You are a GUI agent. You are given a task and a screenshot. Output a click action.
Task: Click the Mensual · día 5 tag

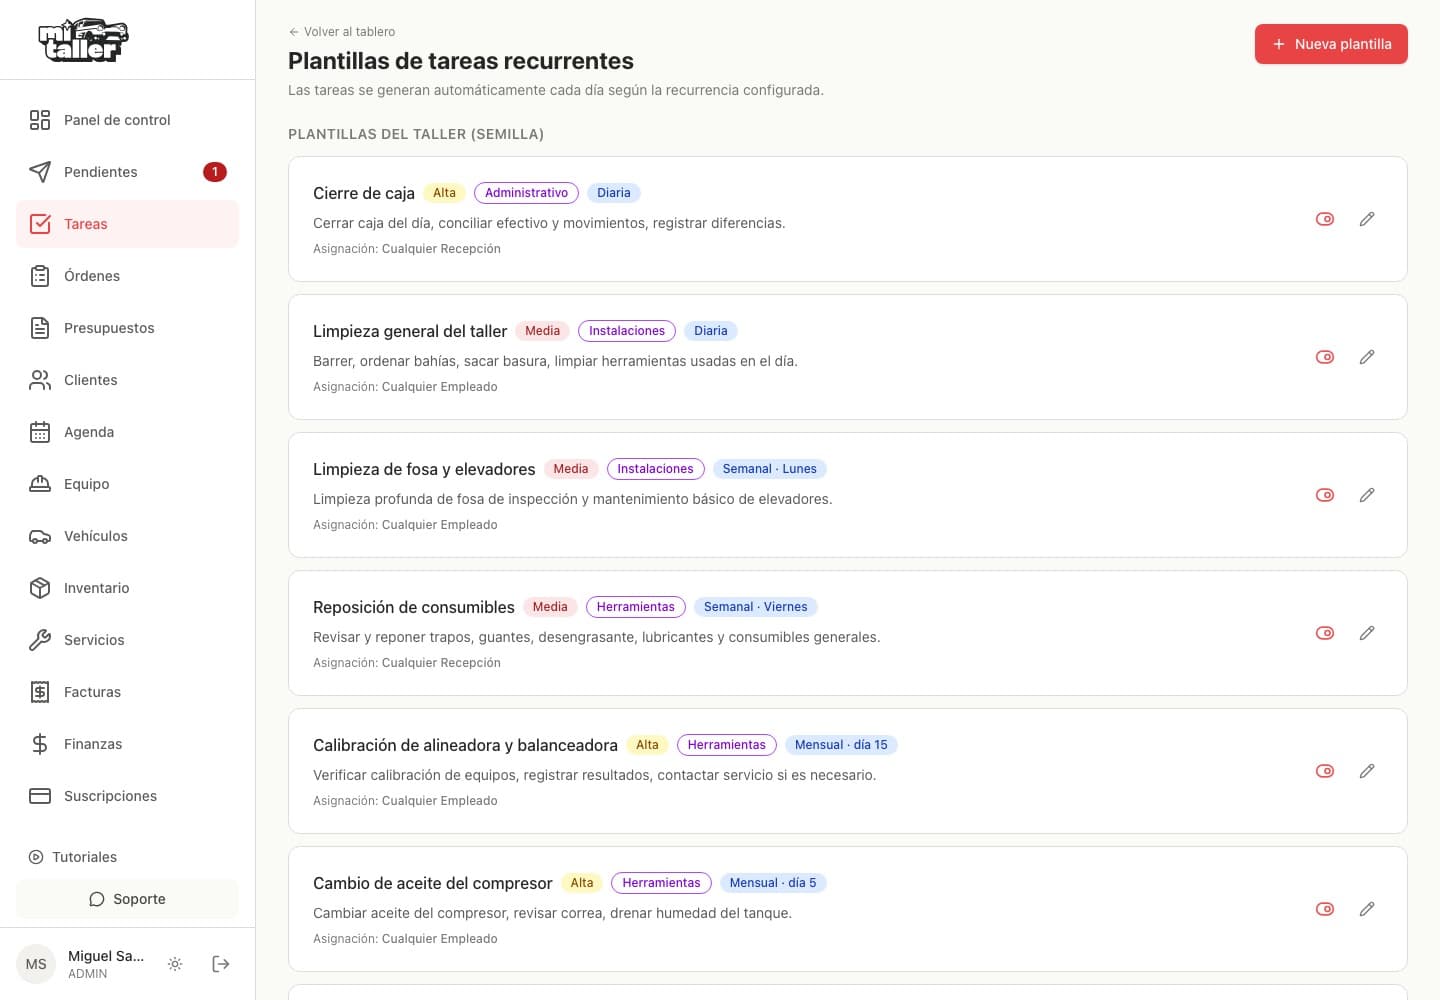point(773,883)
